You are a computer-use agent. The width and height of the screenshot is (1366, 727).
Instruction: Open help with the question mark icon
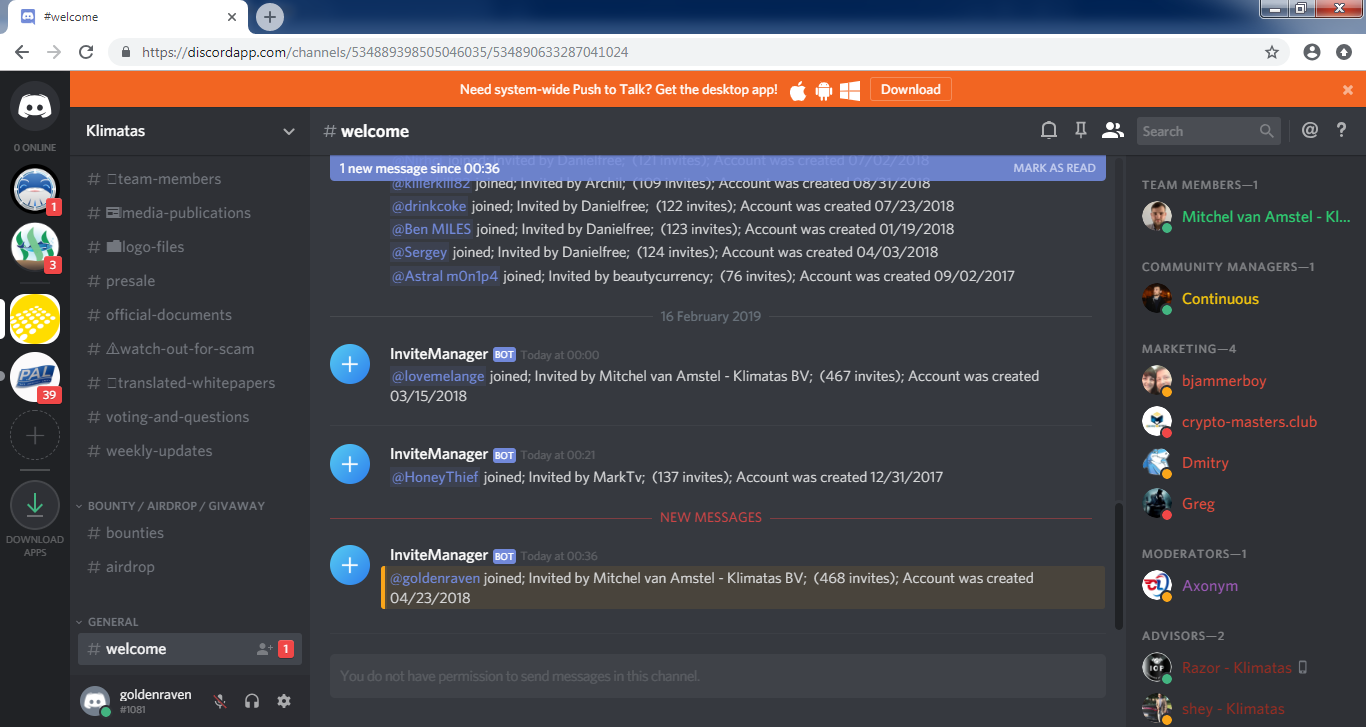1342,130
